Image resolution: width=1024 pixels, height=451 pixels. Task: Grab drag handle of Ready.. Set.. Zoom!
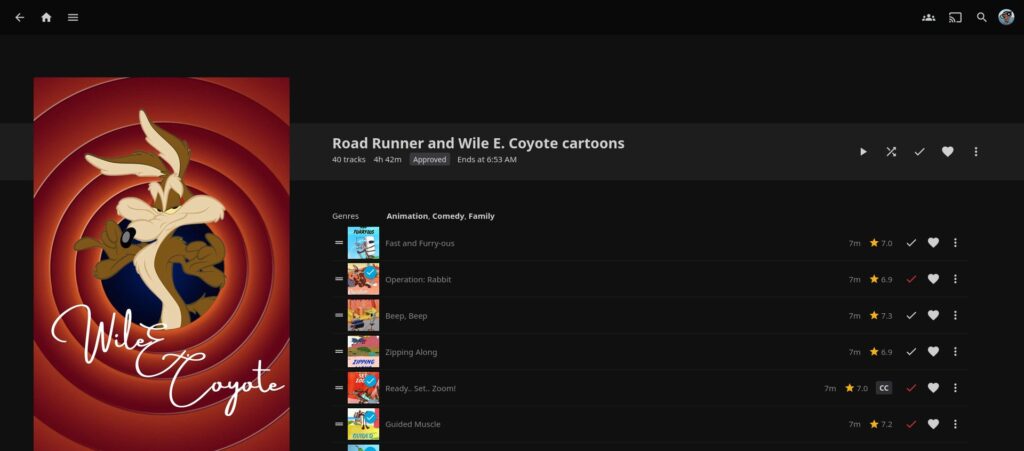tap(339, 388)
